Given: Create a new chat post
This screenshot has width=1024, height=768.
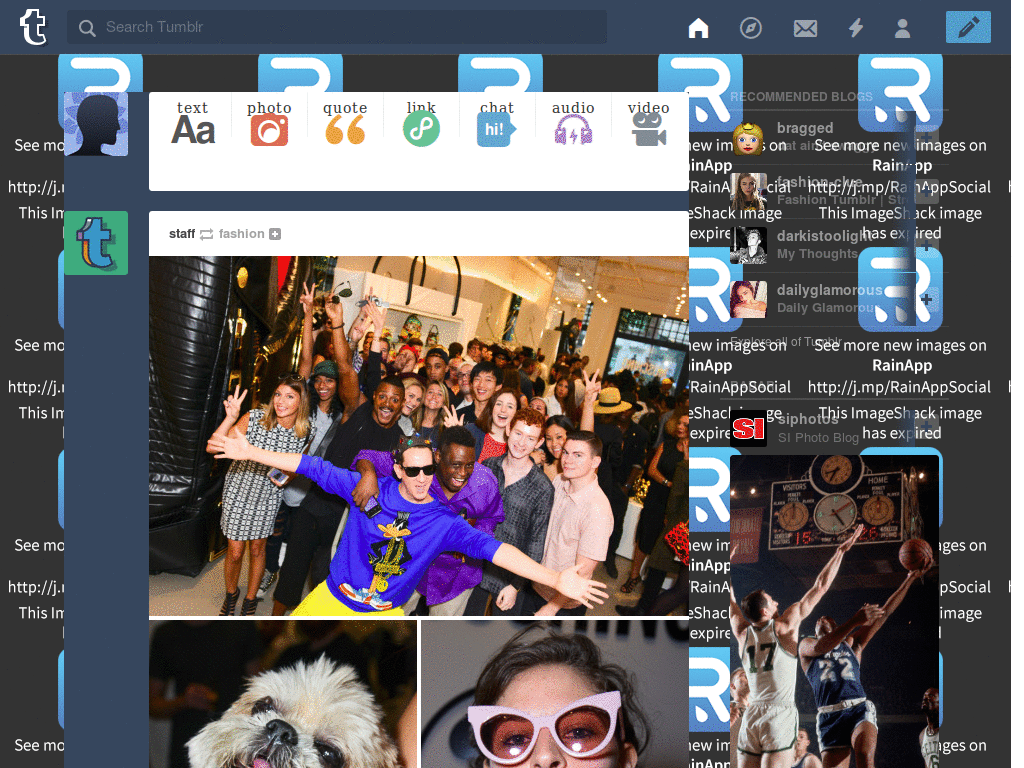Looking at the screenshot, I should pos(497,123).
